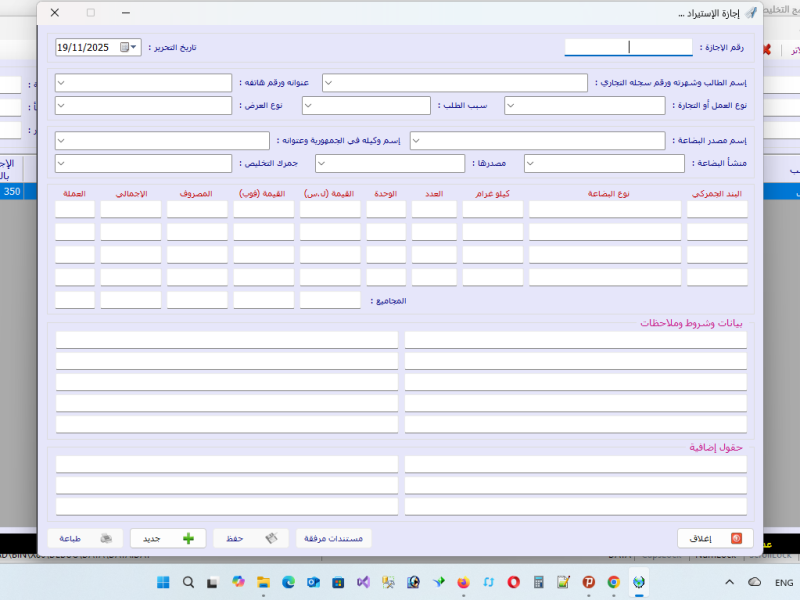
Task: Expand the جمرك التخليص dropdown
Action: coord(61,163)
